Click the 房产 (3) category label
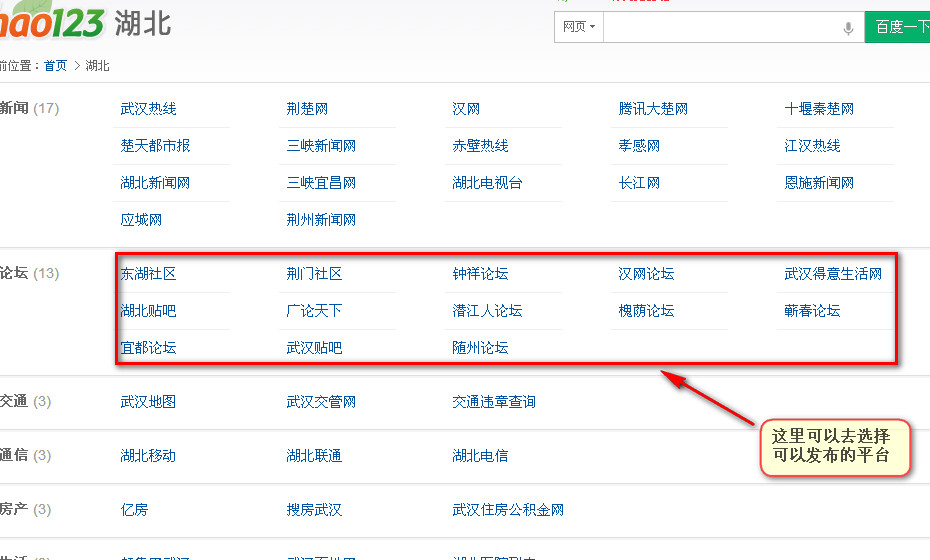The width and height of the screenshot is (930, 560). tap(26, 510)
